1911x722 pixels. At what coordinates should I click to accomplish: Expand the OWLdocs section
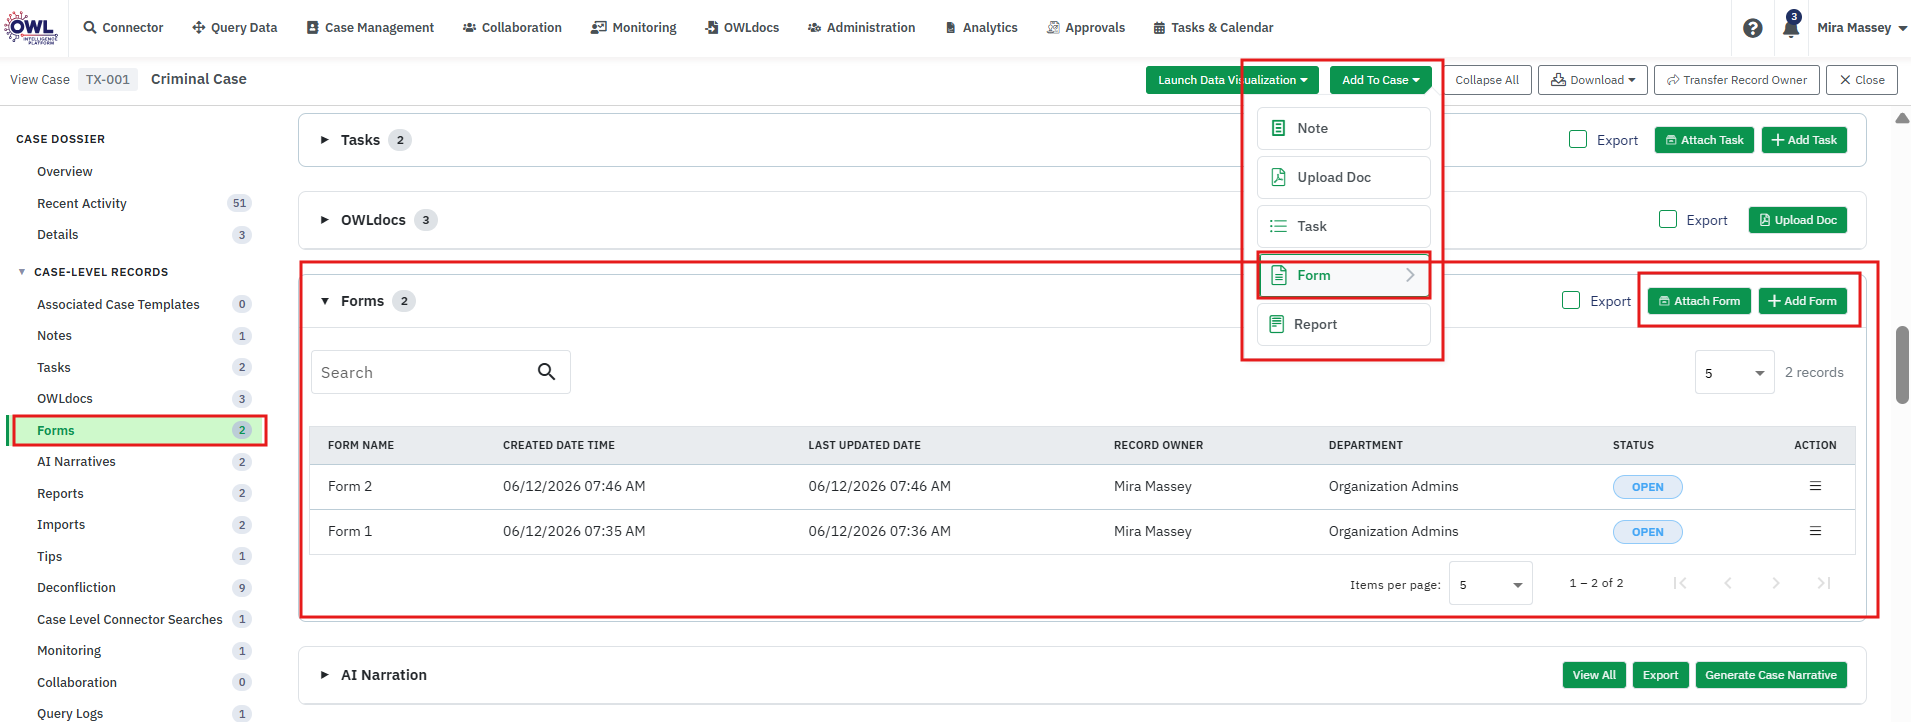(324, 220)
